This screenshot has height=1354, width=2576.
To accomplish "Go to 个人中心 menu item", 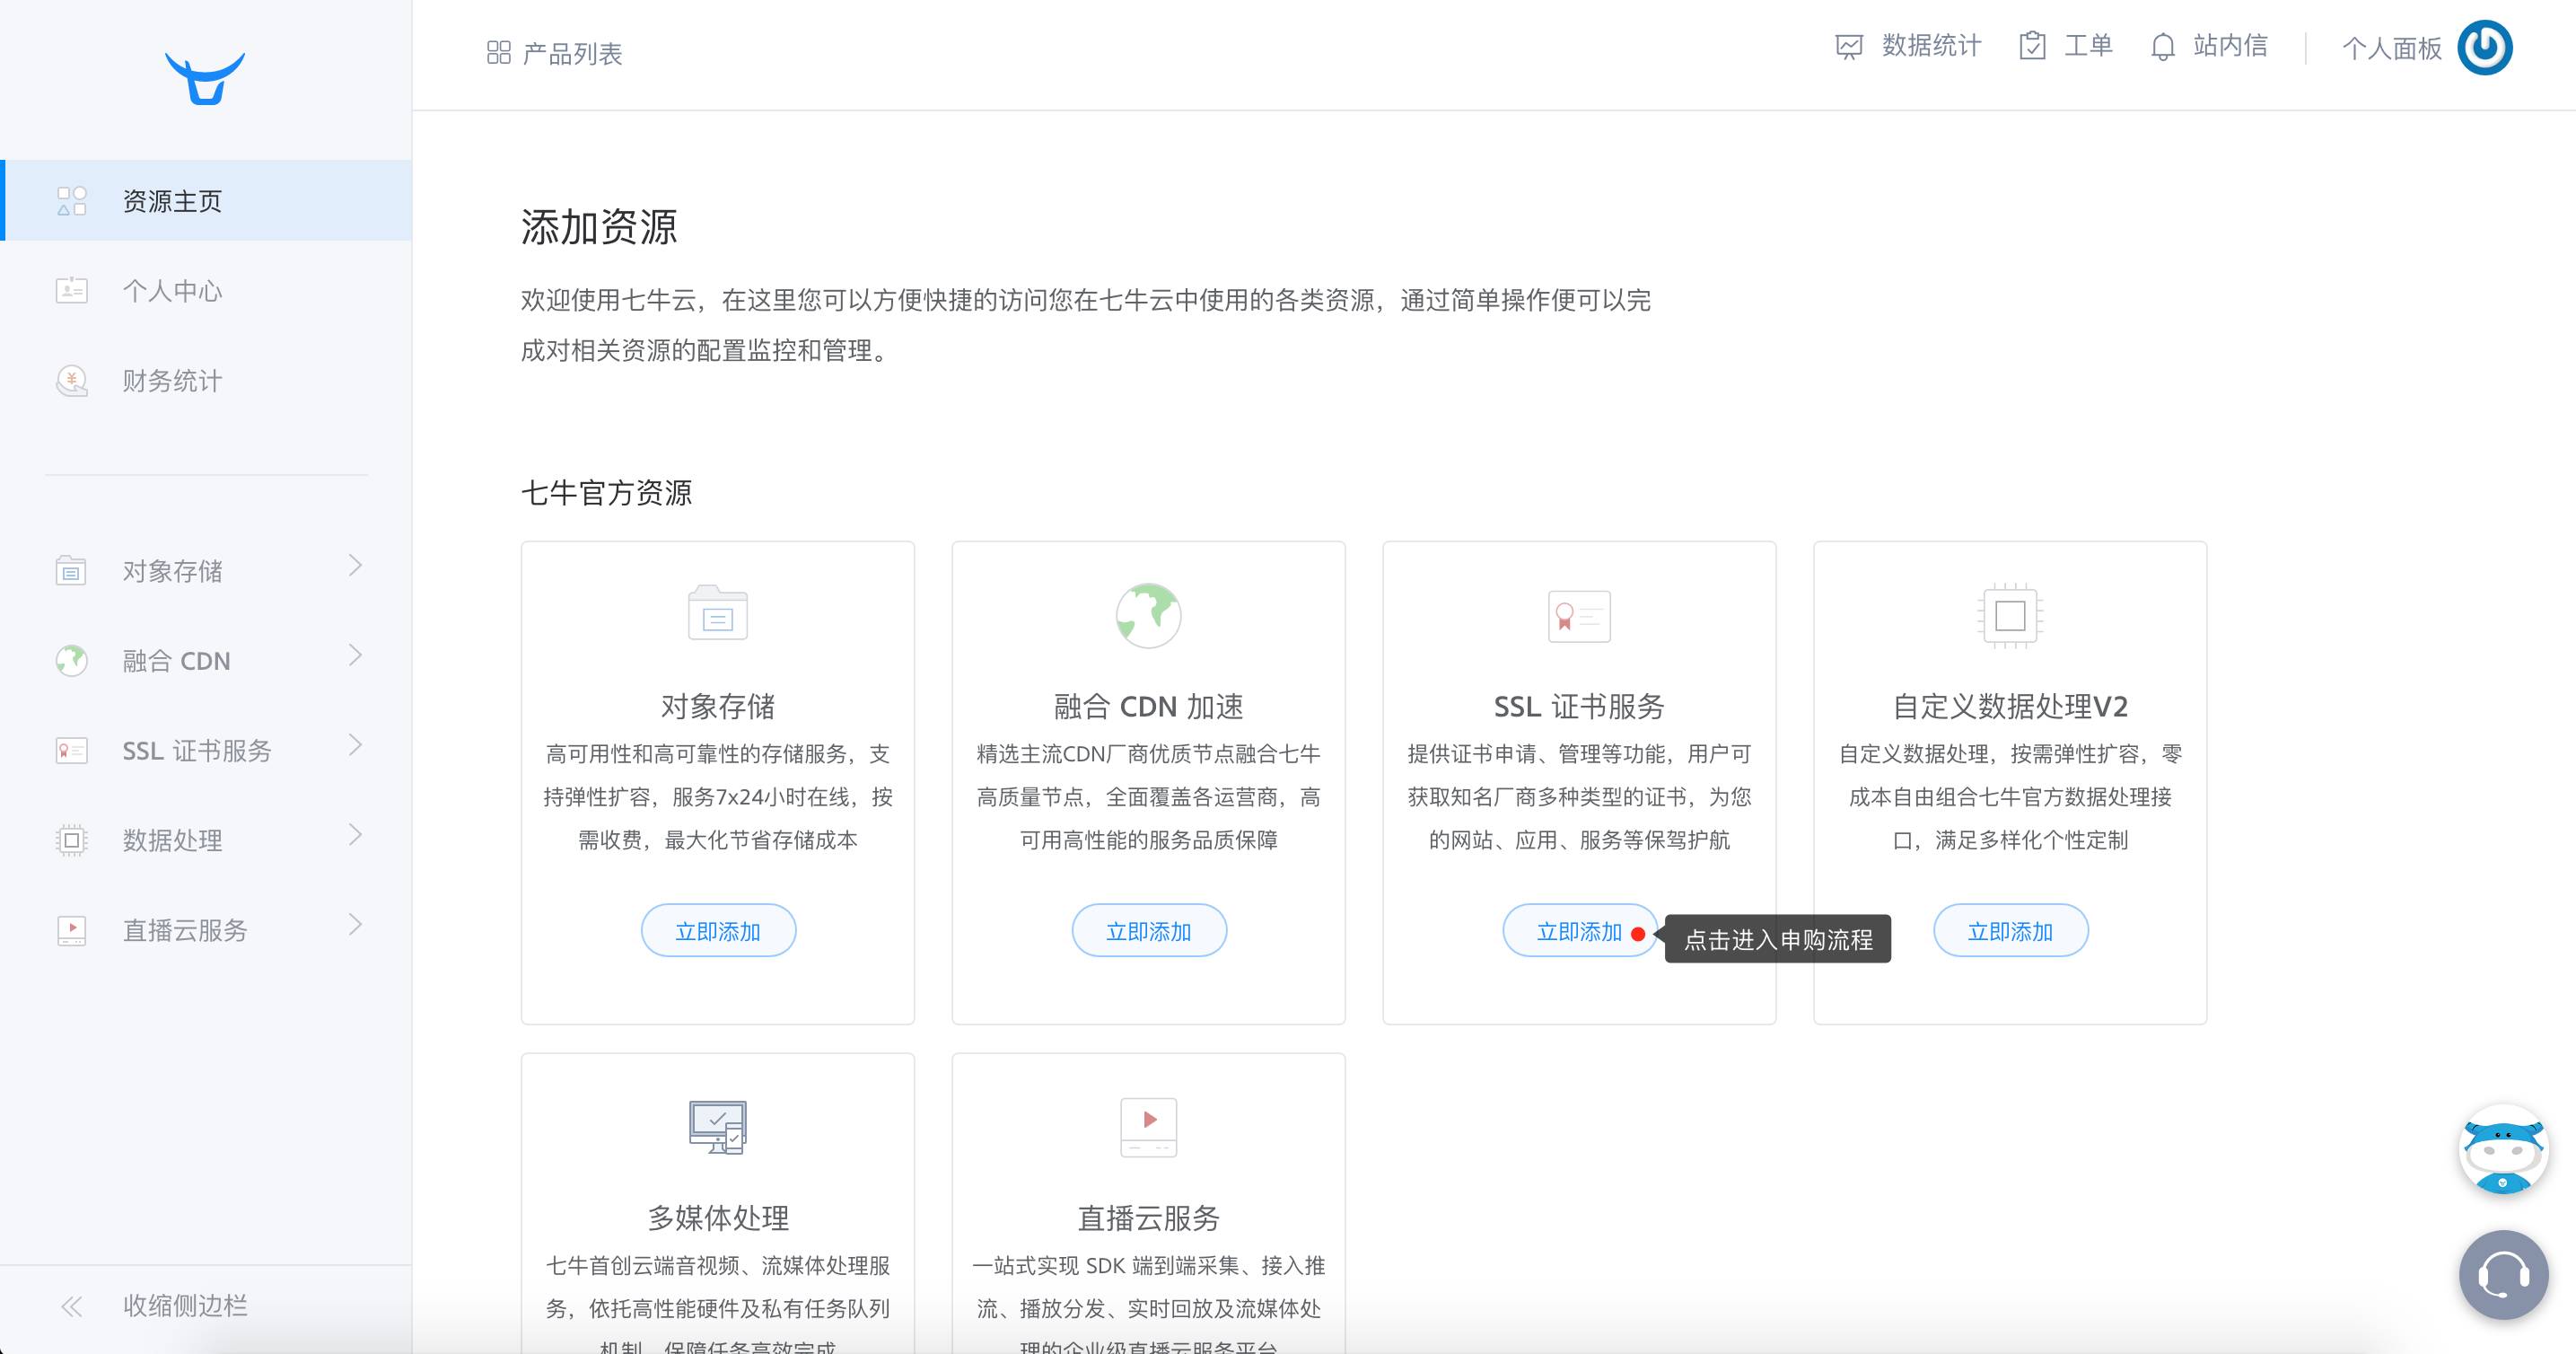I will pyautogui.click(x=172, y=291).
